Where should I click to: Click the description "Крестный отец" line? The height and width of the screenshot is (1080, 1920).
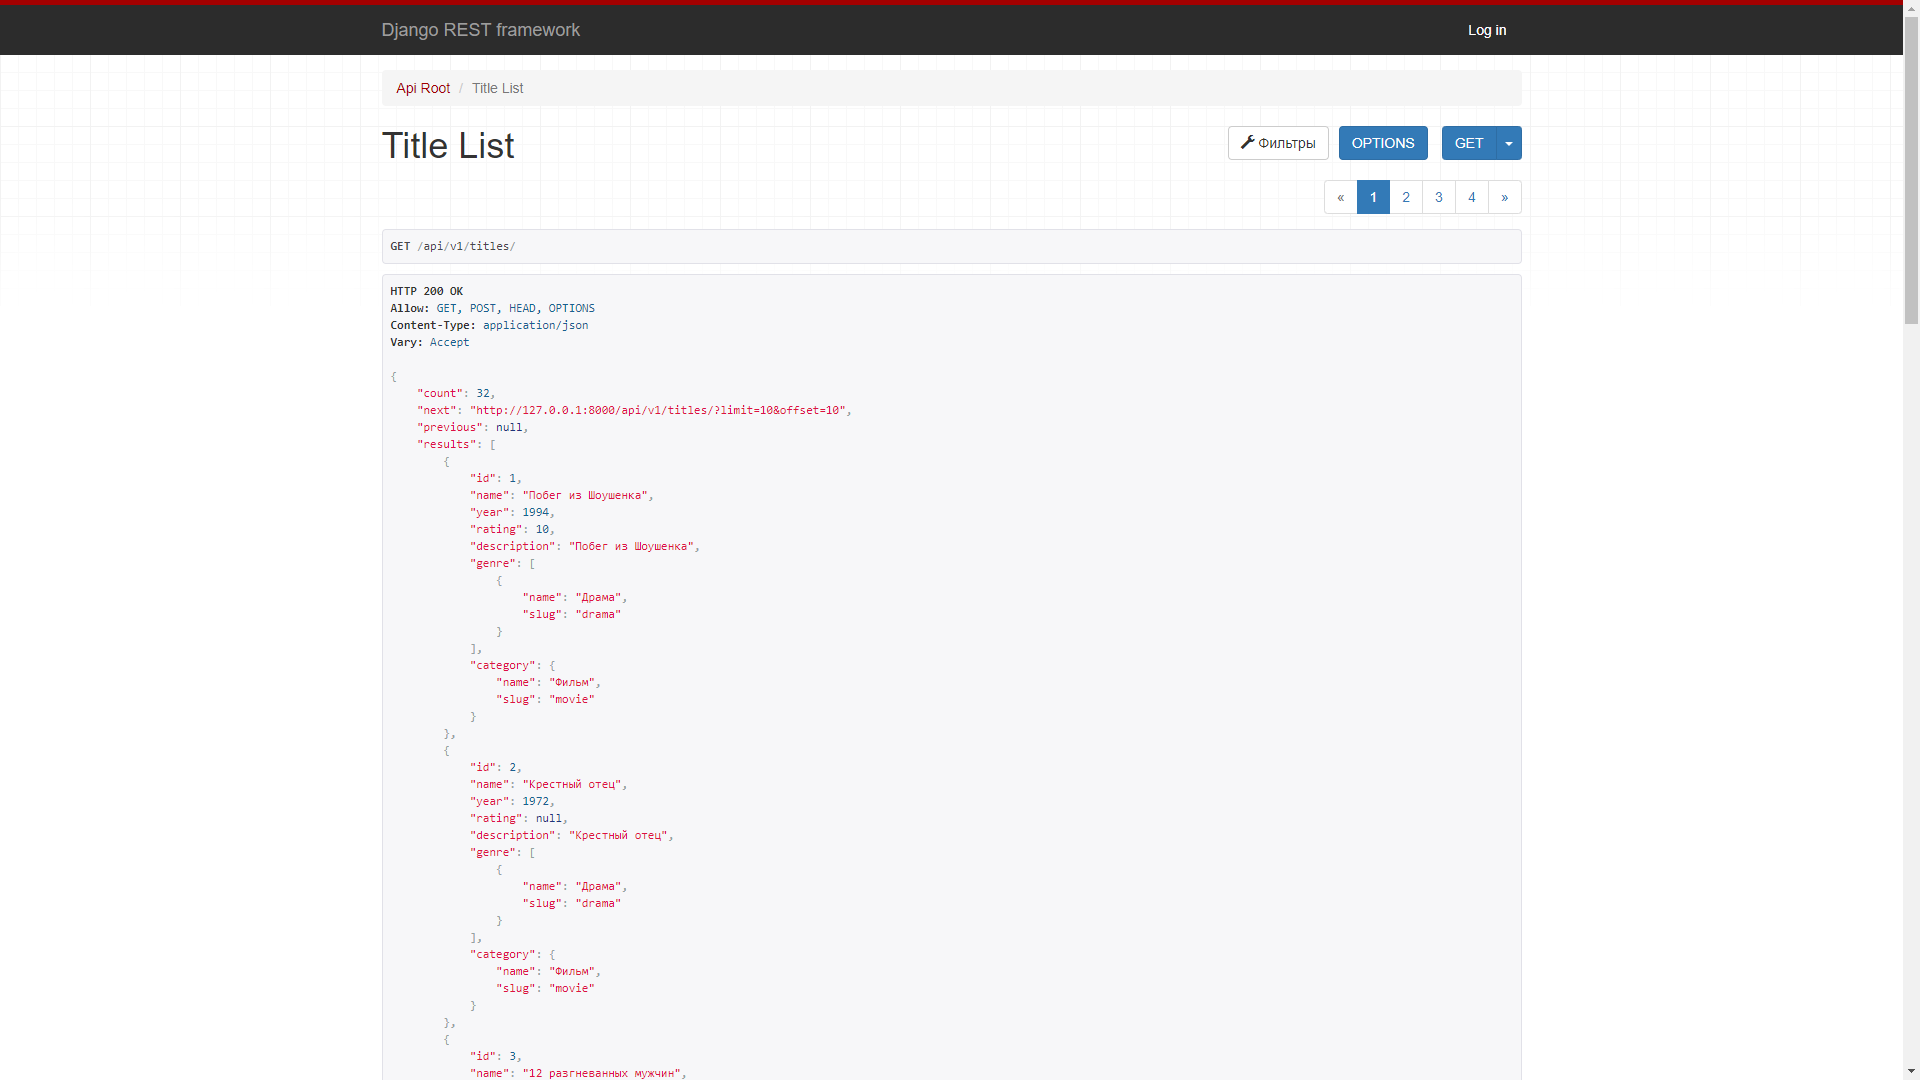tap(572, 835)
